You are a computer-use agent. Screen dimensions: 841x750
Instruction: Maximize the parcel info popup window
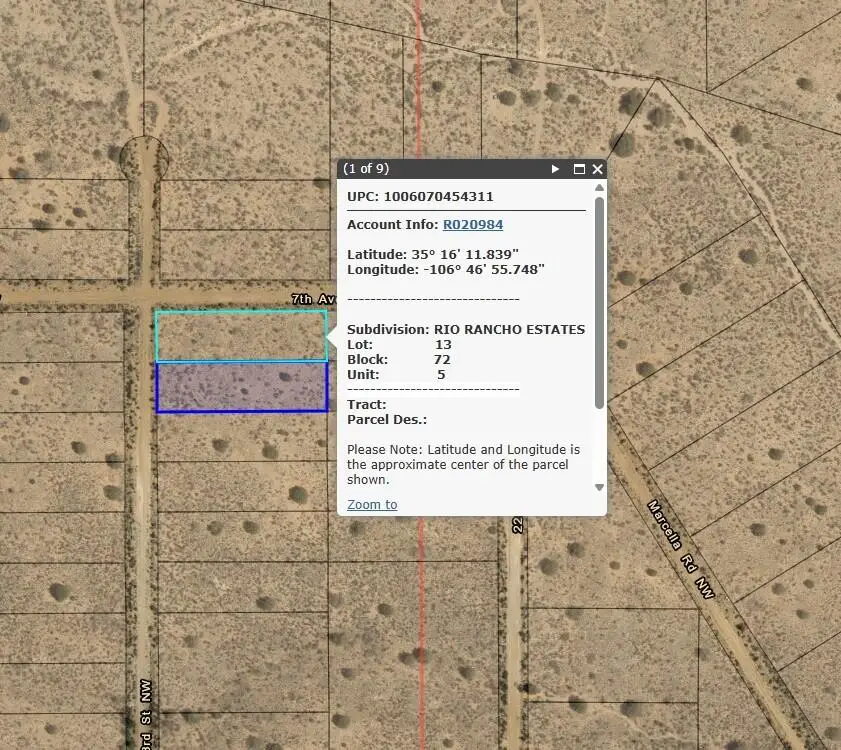(x=578, y=169)
